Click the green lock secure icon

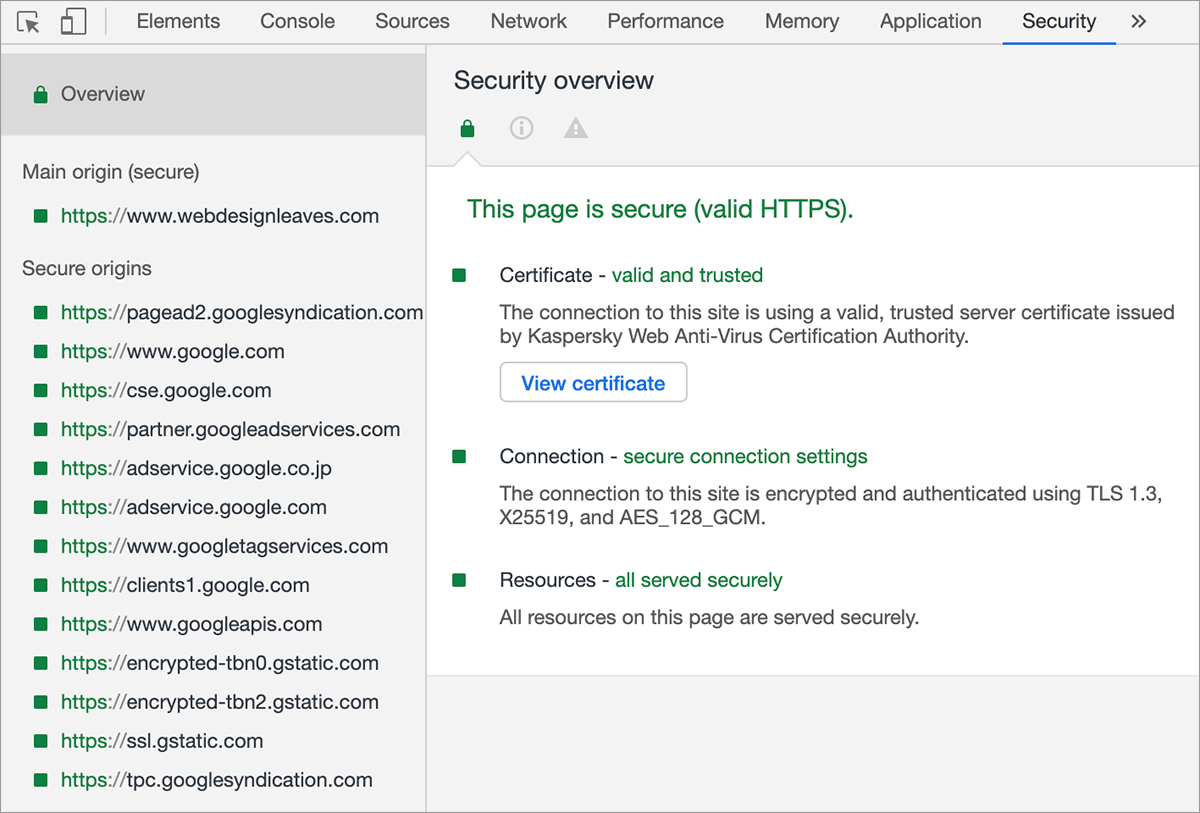[467, 129]
